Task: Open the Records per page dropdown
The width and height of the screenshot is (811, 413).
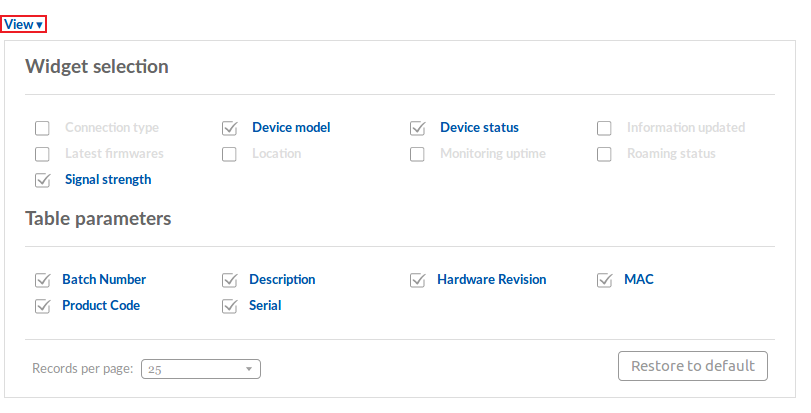Action: pyautogui.click(x=200, y=369)
